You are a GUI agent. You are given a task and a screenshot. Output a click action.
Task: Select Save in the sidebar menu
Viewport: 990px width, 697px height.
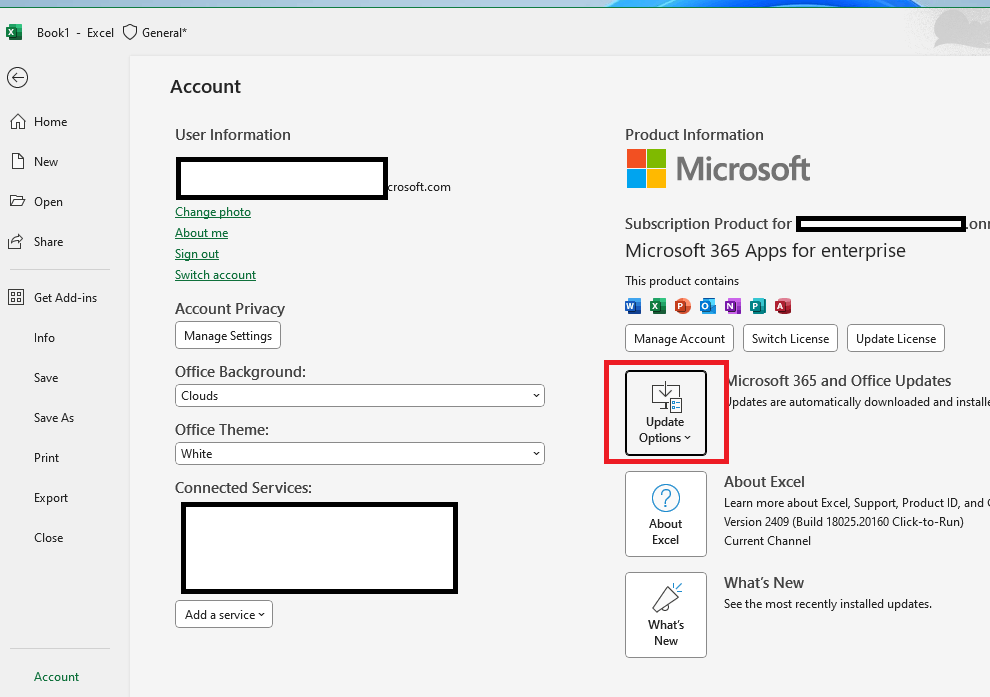click(46, 378)
